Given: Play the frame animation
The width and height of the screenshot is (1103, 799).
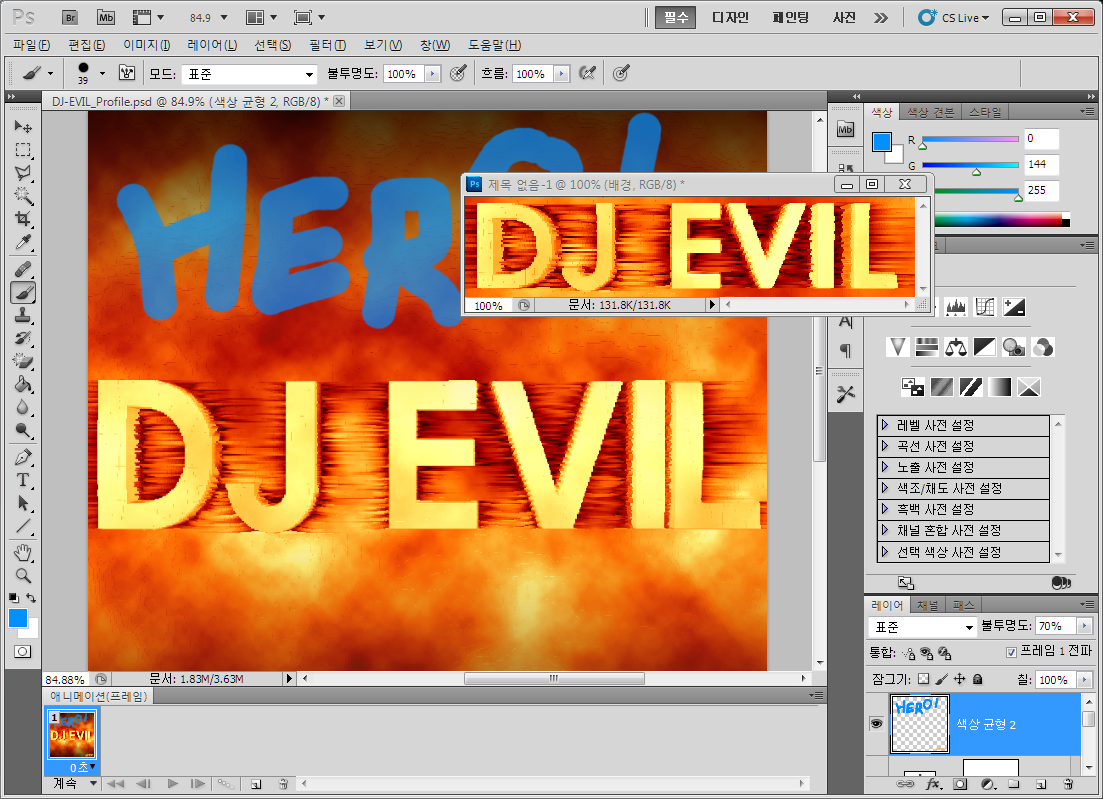Looking at the screenshot, I should point(172,784).
